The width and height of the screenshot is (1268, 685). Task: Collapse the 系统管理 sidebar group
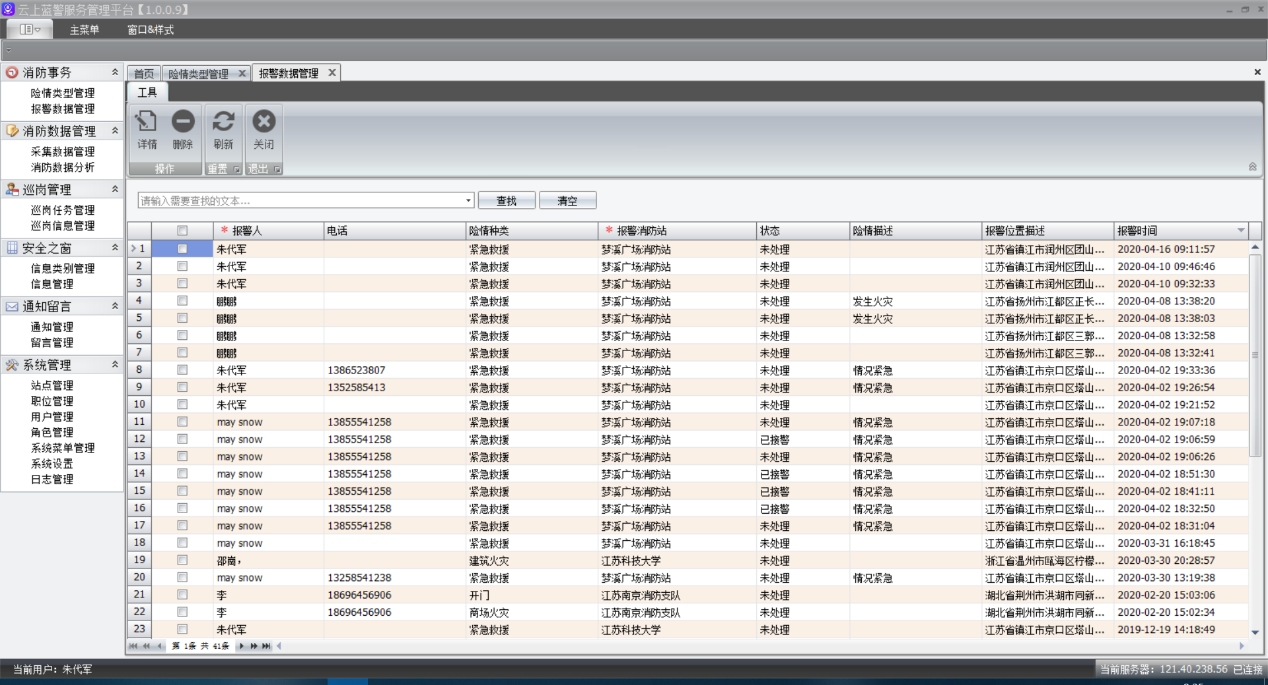[x=115, y=365]
